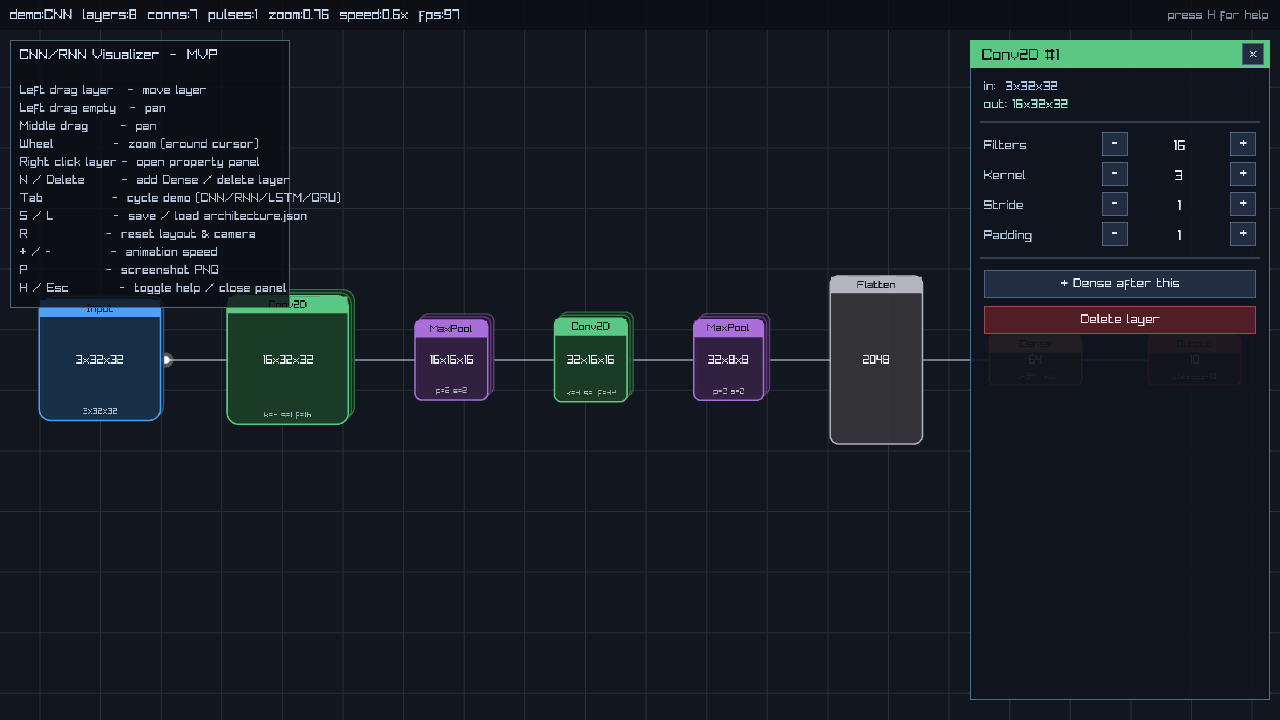
Task: Select the MaxPool 16x16x16 layer node
Action: point(452,360)
